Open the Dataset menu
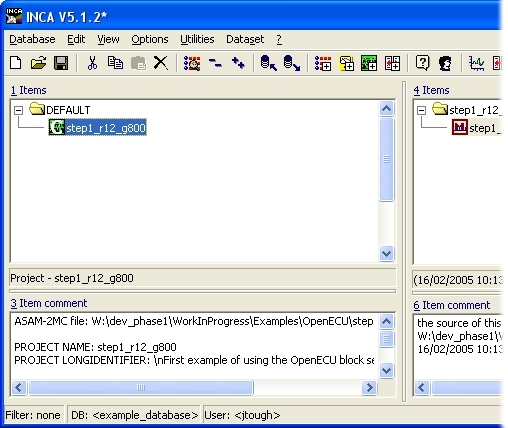 [245, 39]
